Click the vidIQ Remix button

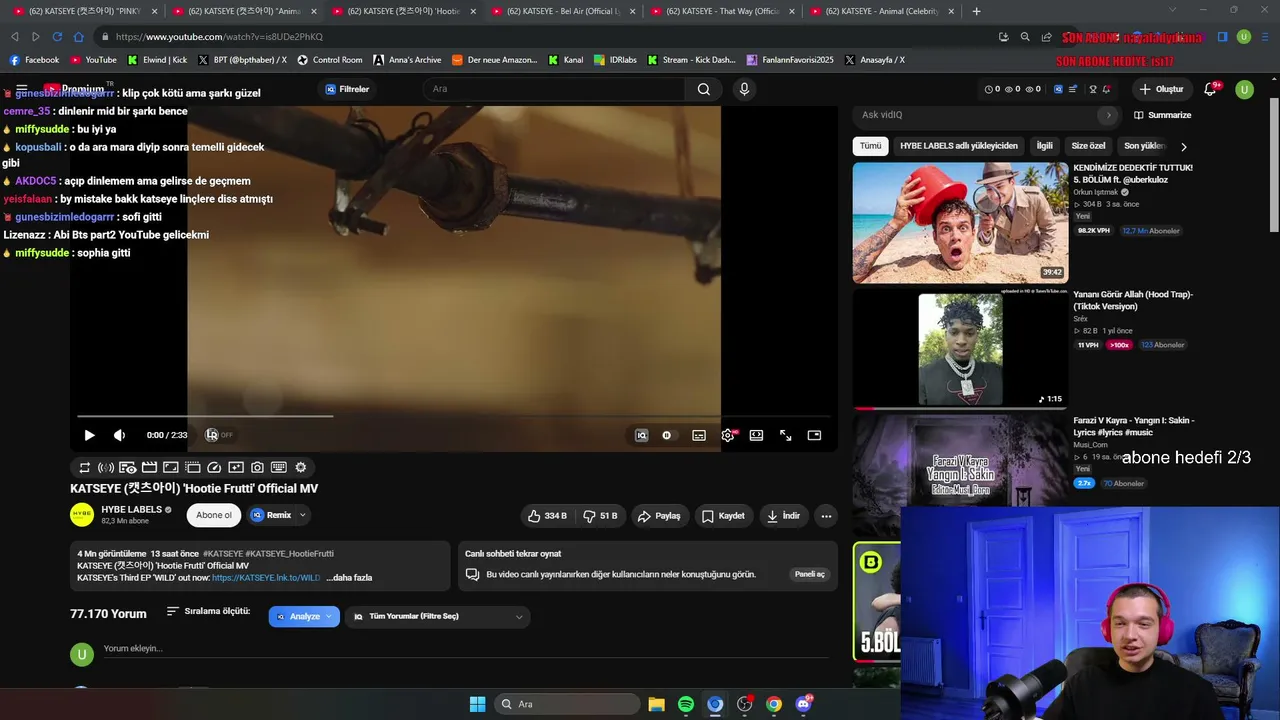coord(271,516)
